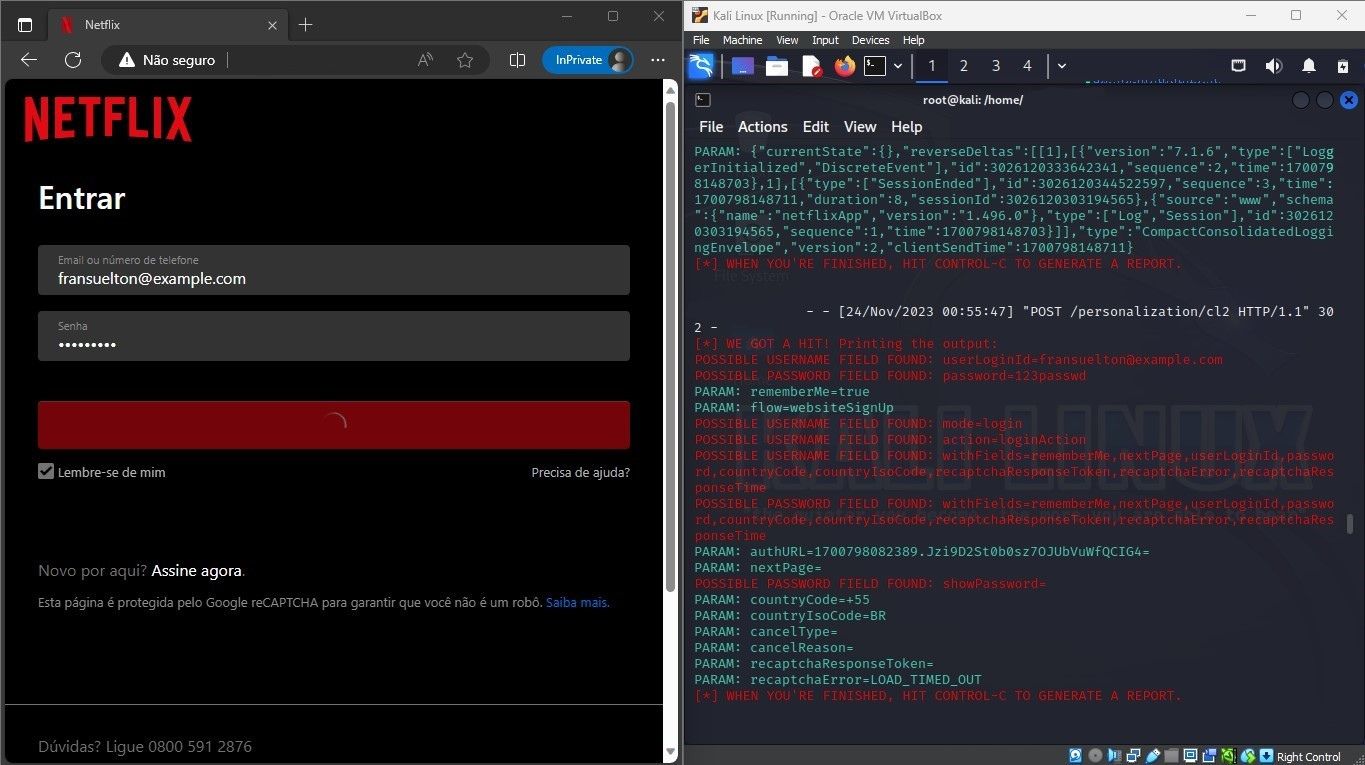Click the Email ou número de telefone field

pos(334,270)
